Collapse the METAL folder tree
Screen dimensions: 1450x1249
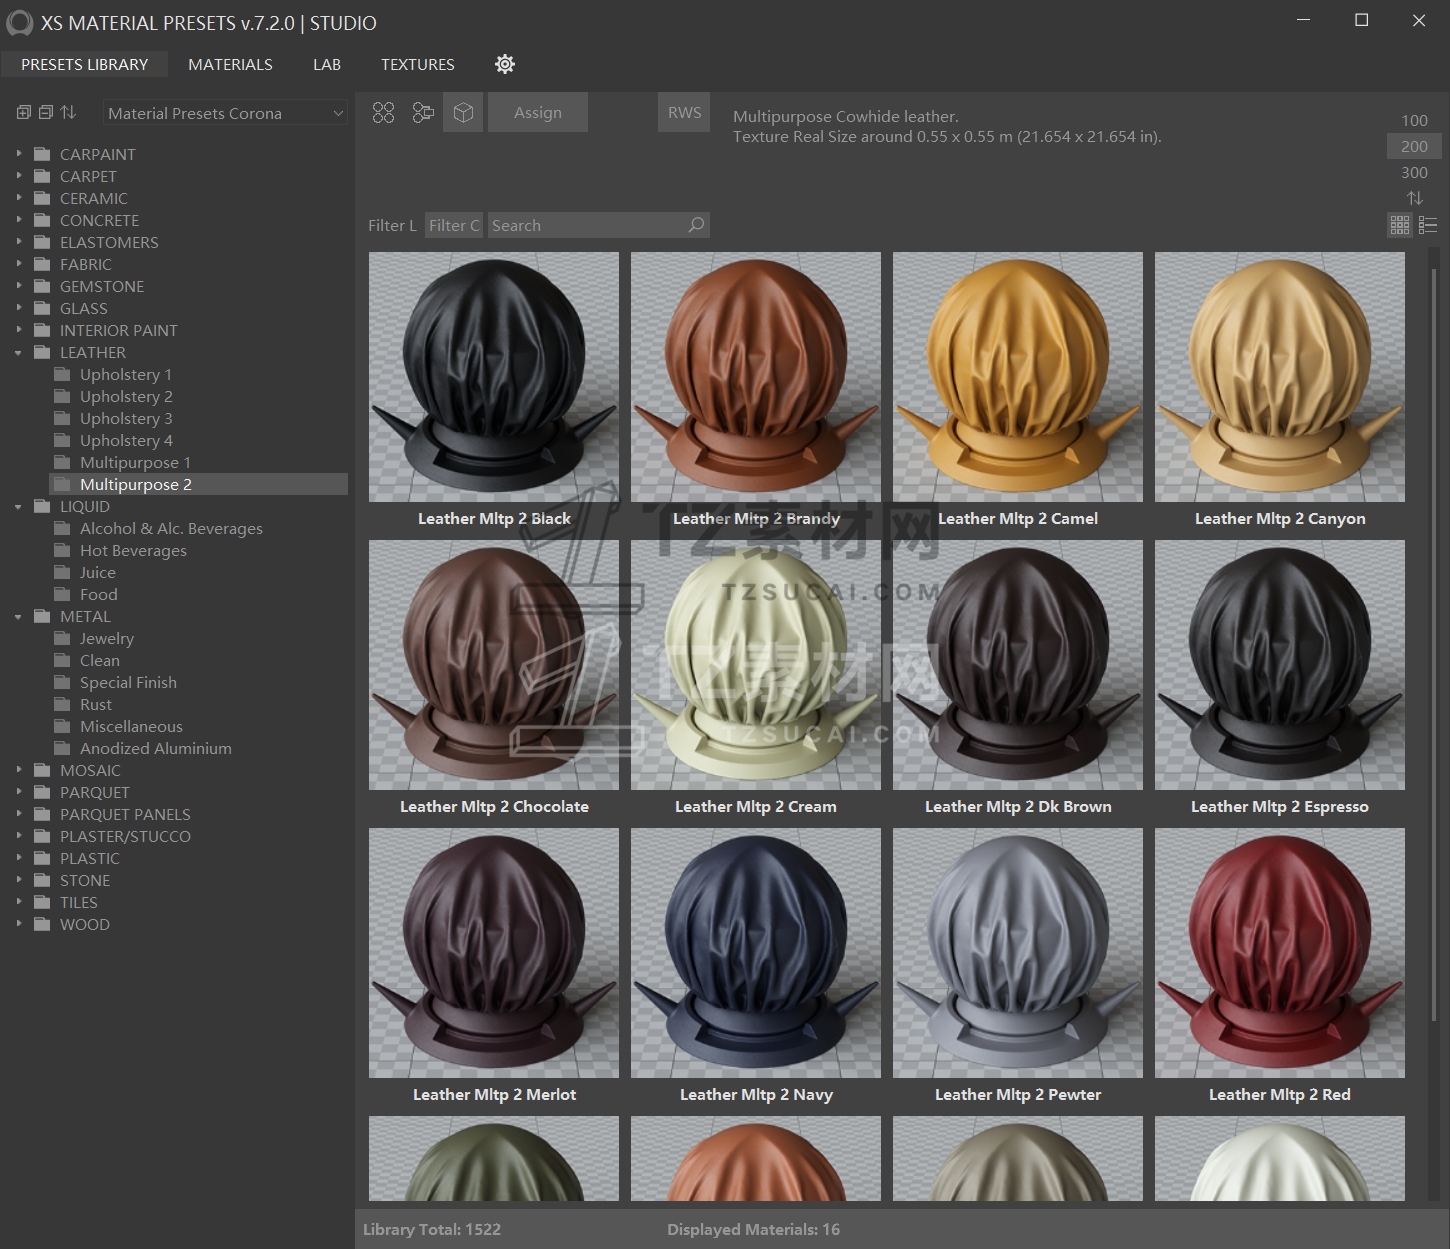[x=19, y=617]
